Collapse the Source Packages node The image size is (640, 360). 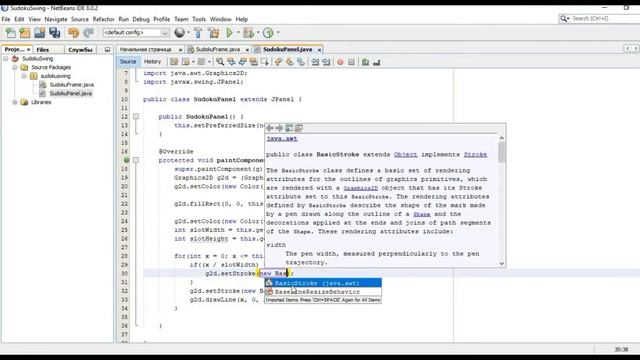click(15, 67)
